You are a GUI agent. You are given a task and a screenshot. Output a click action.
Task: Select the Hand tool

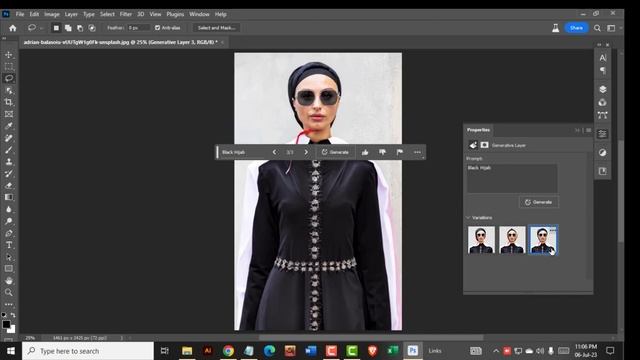coord(9,281)
